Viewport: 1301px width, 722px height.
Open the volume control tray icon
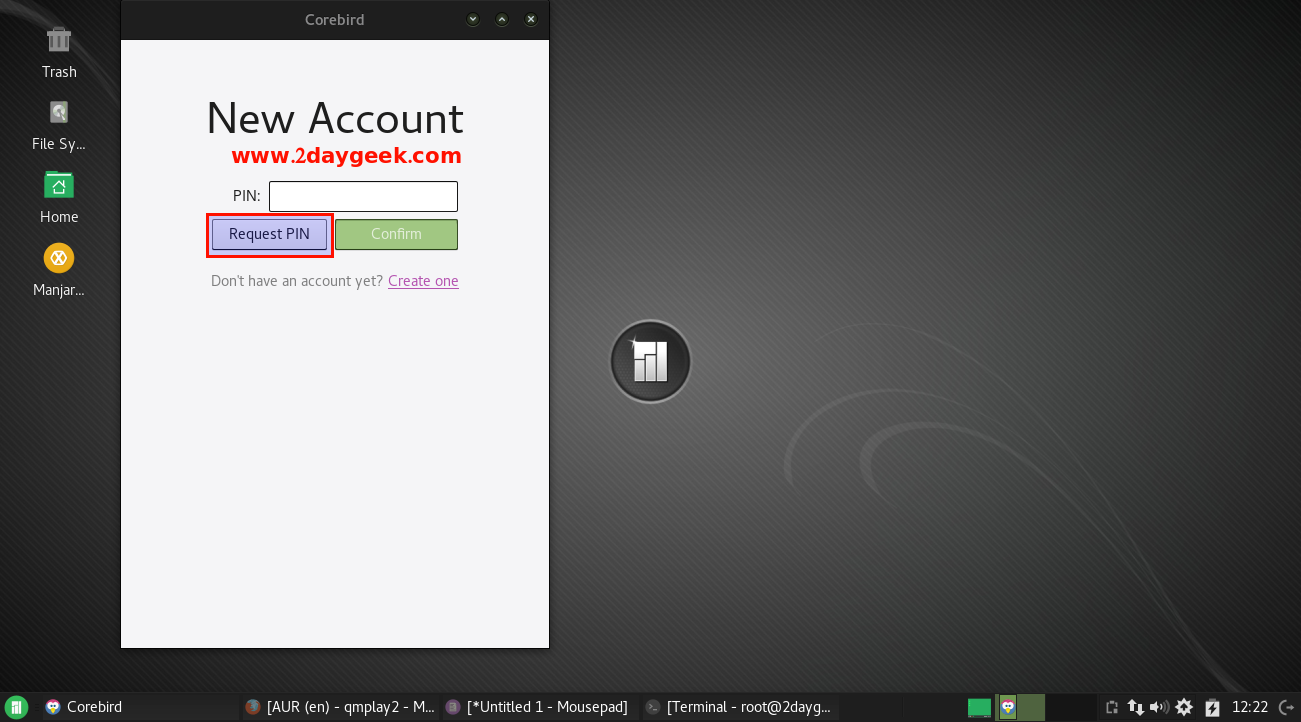pyautogui.click(x=1159, y=707)
